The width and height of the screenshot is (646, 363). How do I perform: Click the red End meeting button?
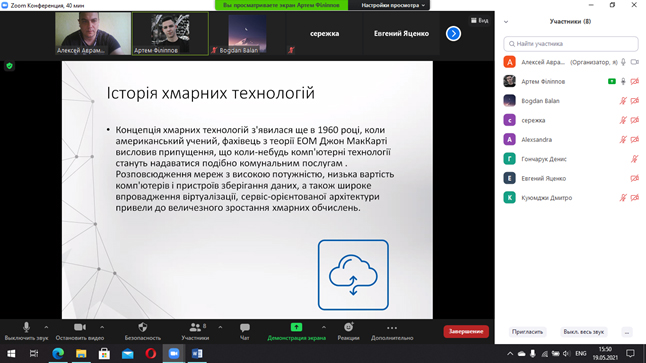tap(466, 331)
